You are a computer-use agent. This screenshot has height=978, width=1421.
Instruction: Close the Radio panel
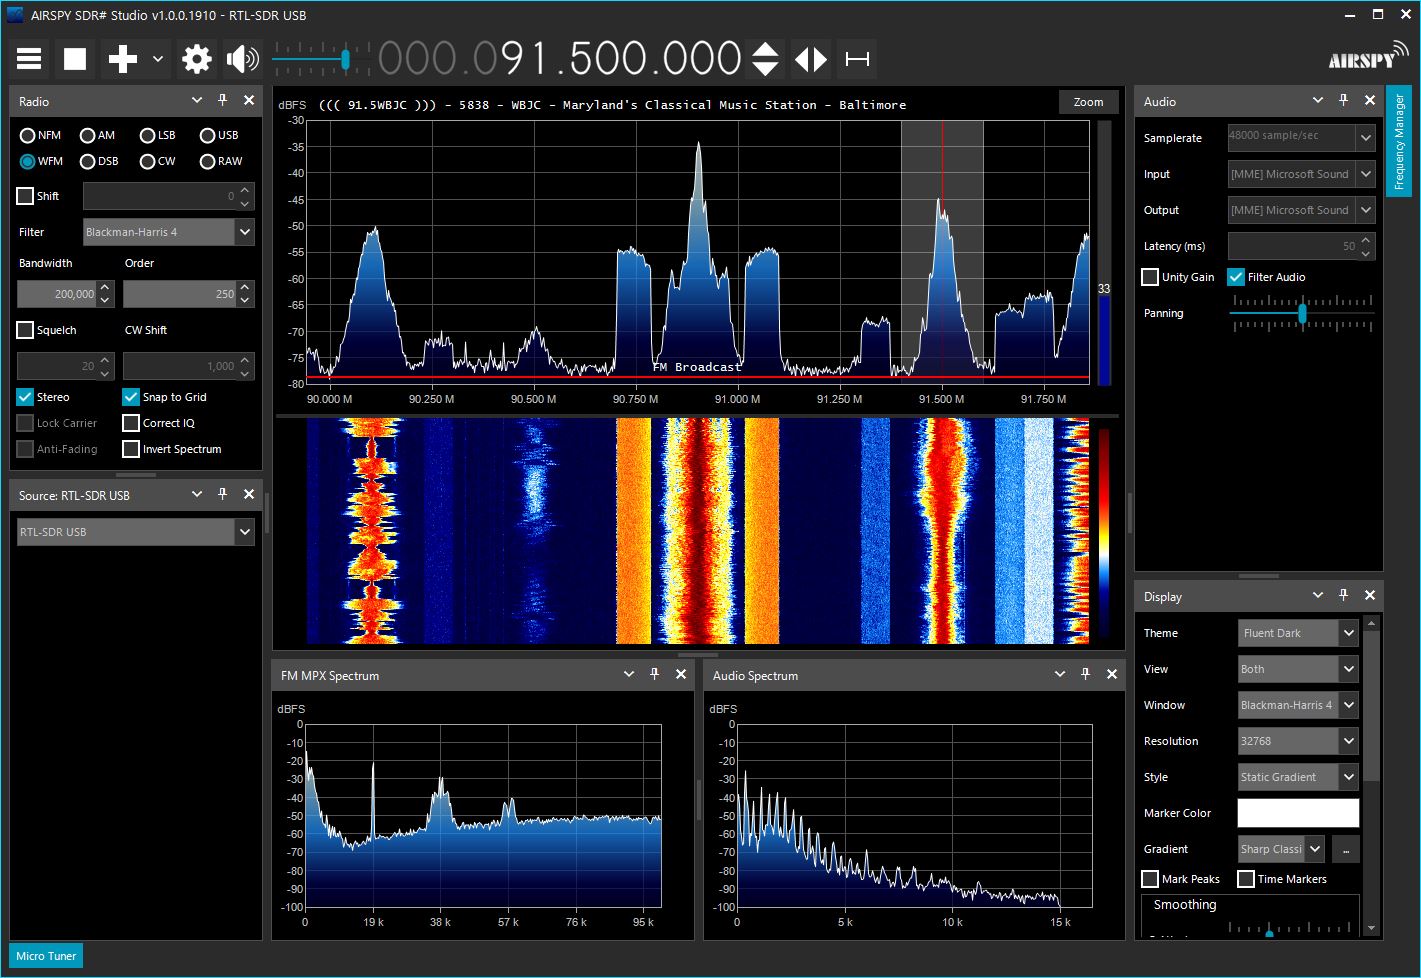[249, 100]
